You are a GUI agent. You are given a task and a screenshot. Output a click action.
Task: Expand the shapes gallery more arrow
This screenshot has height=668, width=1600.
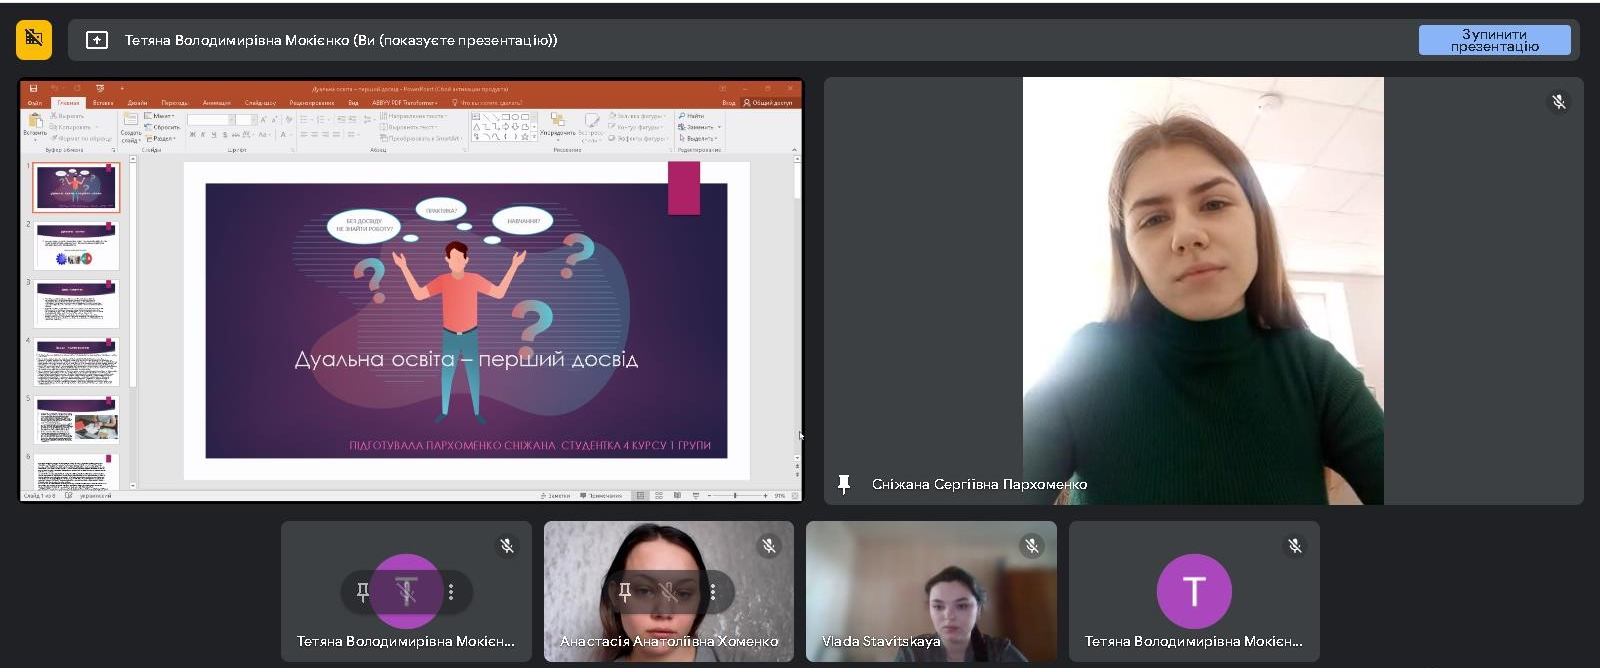coord(534,137)
